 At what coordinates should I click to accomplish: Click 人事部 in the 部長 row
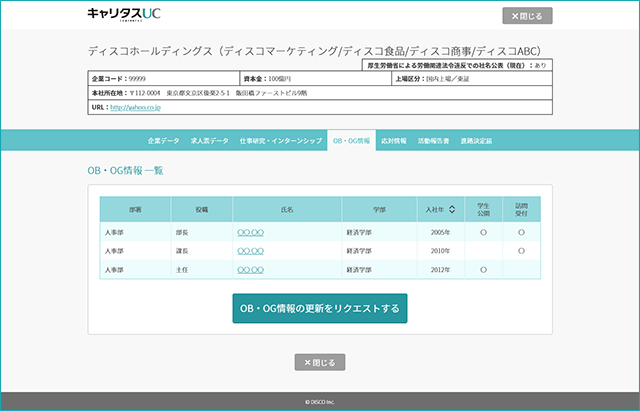pyautogui.click(x=114, y=233)
